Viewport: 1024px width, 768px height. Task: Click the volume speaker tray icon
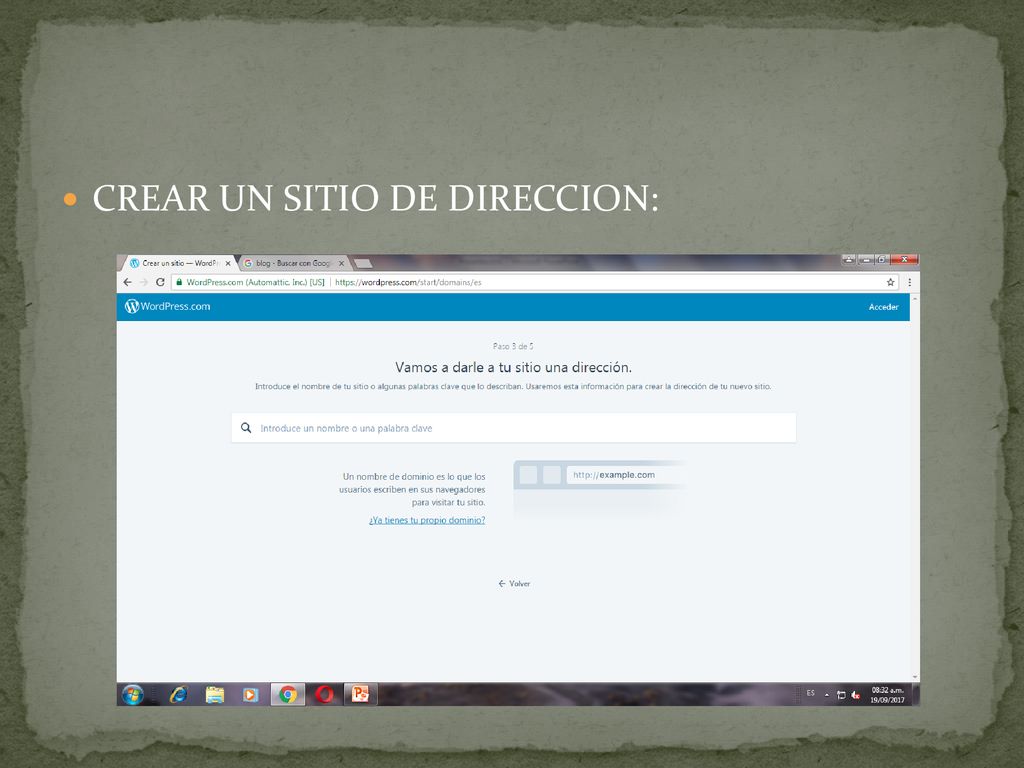point(856,695)
